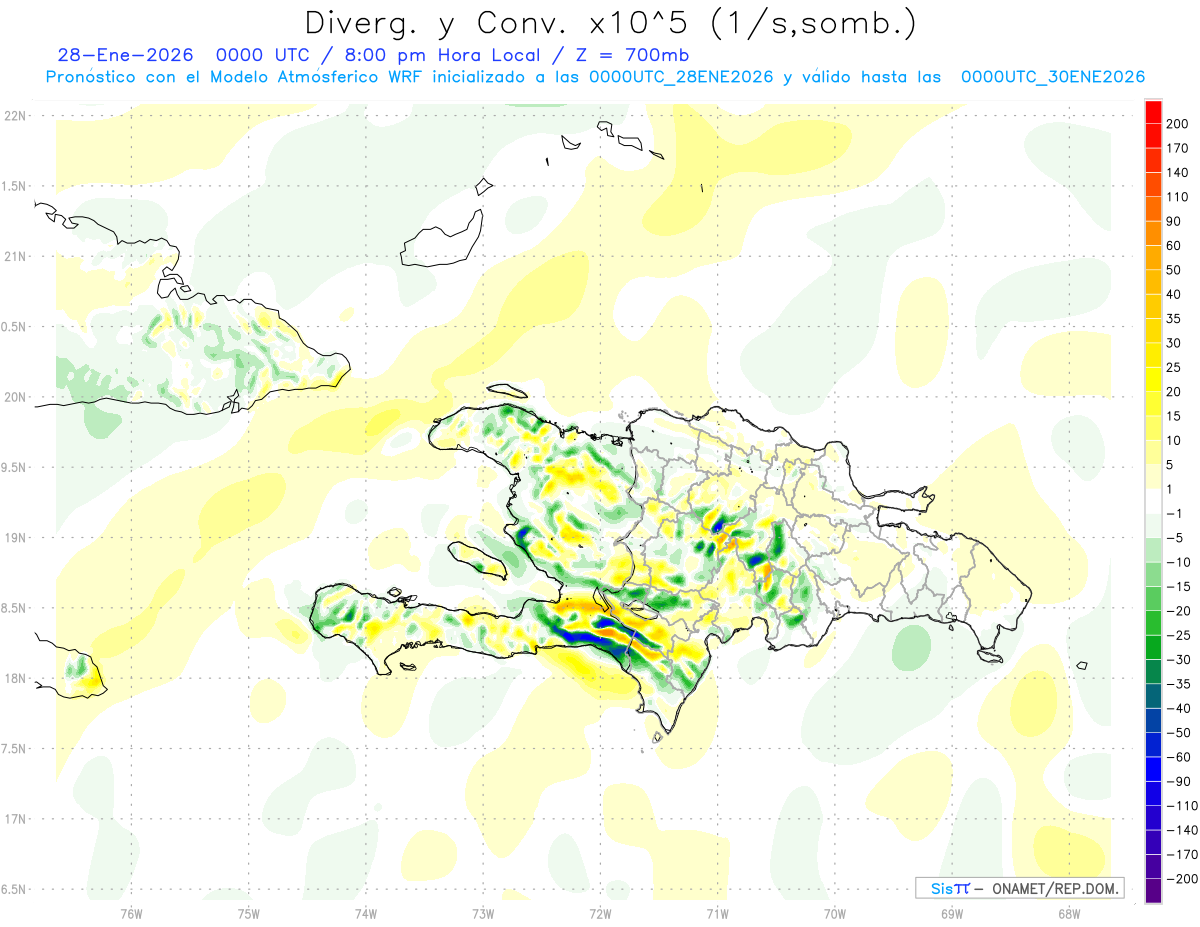Click the '7.5N' latitude label
Image resolution: width=1200 pixels, height=927 pixels.
tap(14, 749)
